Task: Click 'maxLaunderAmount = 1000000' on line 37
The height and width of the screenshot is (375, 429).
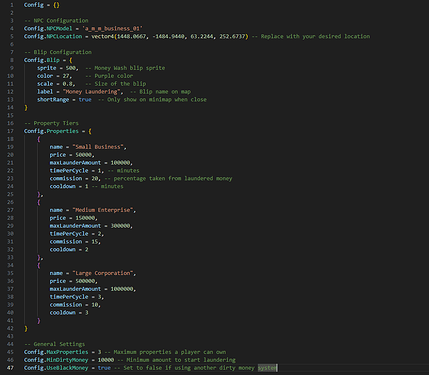Action: click(92, 289)
